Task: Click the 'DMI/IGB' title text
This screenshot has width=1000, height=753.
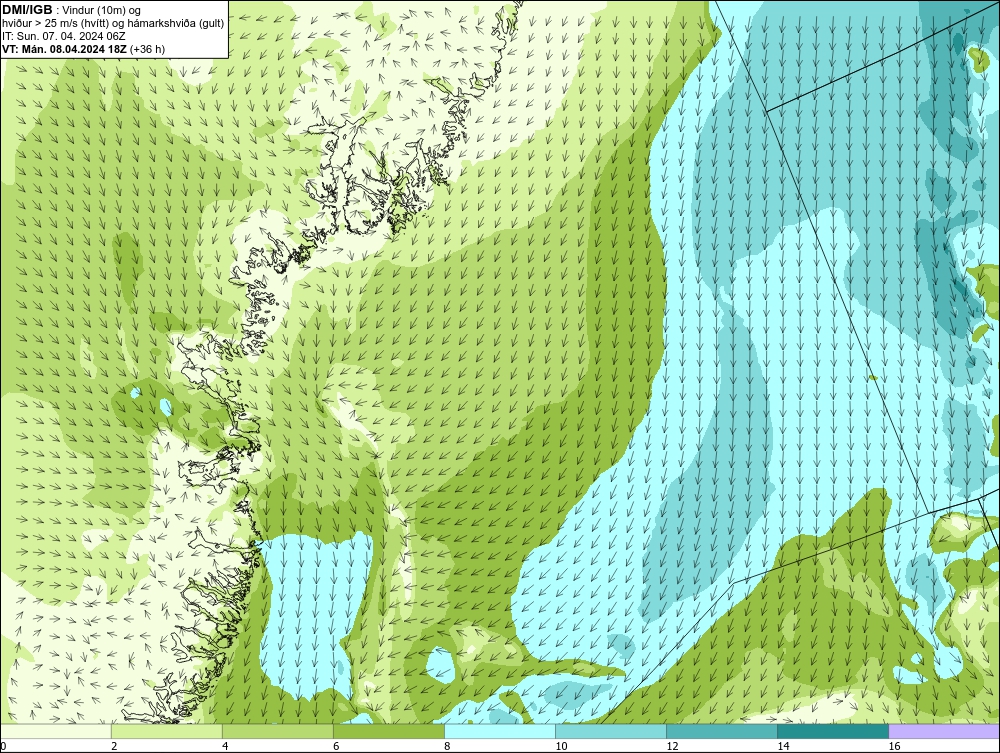Action: (x=27, y=10)
